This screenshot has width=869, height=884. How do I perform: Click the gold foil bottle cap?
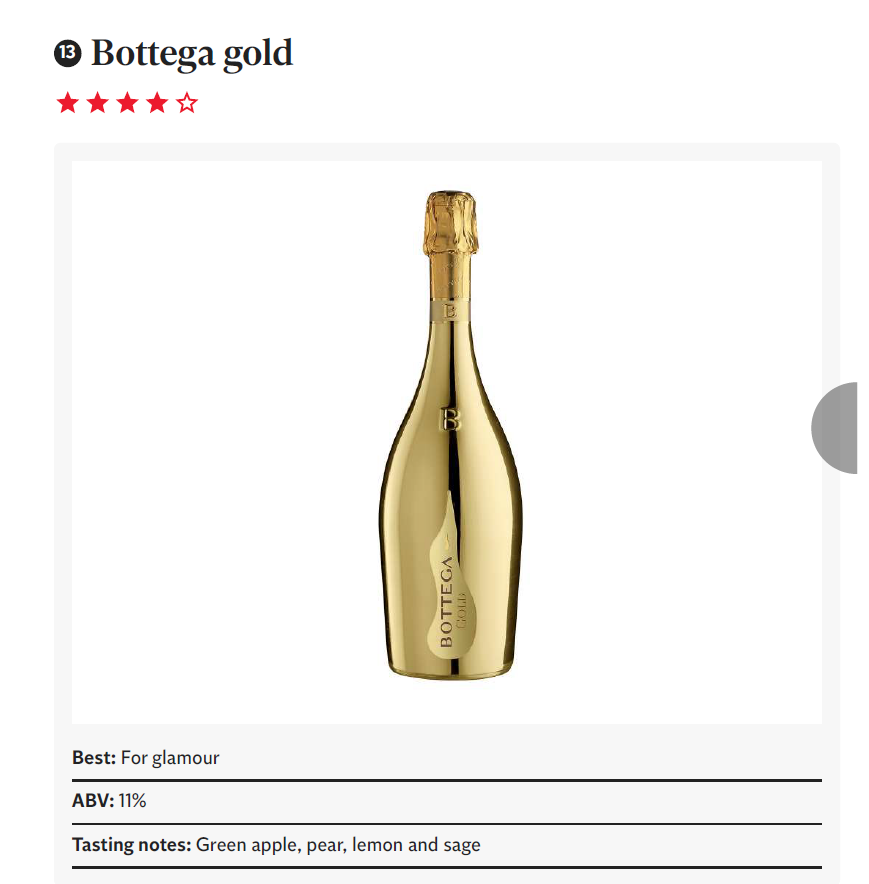[x=450, y=225]
